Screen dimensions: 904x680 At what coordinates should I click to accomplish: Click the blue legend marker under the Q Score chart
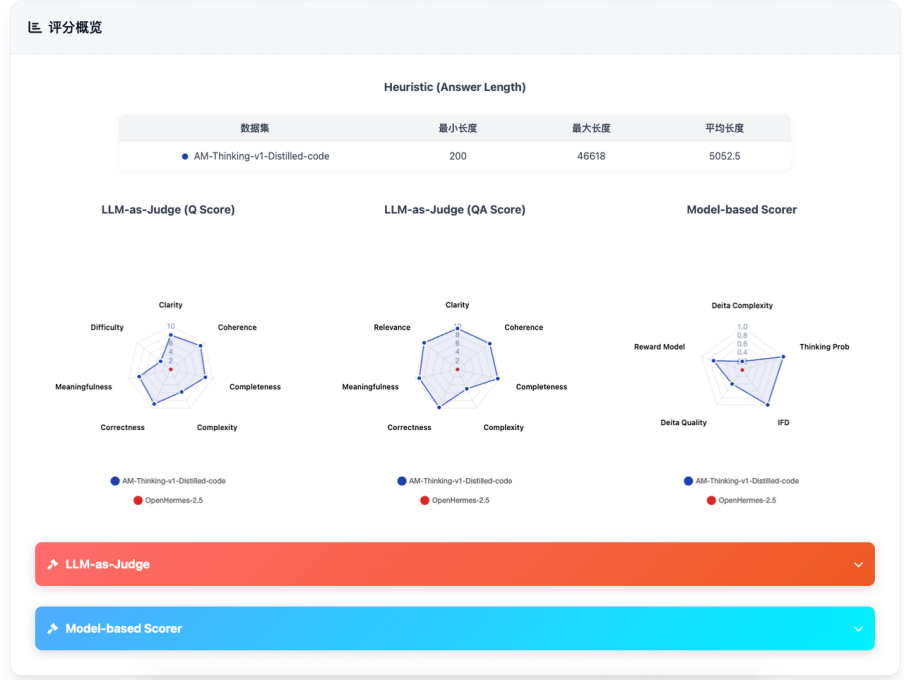click(115, 481)
